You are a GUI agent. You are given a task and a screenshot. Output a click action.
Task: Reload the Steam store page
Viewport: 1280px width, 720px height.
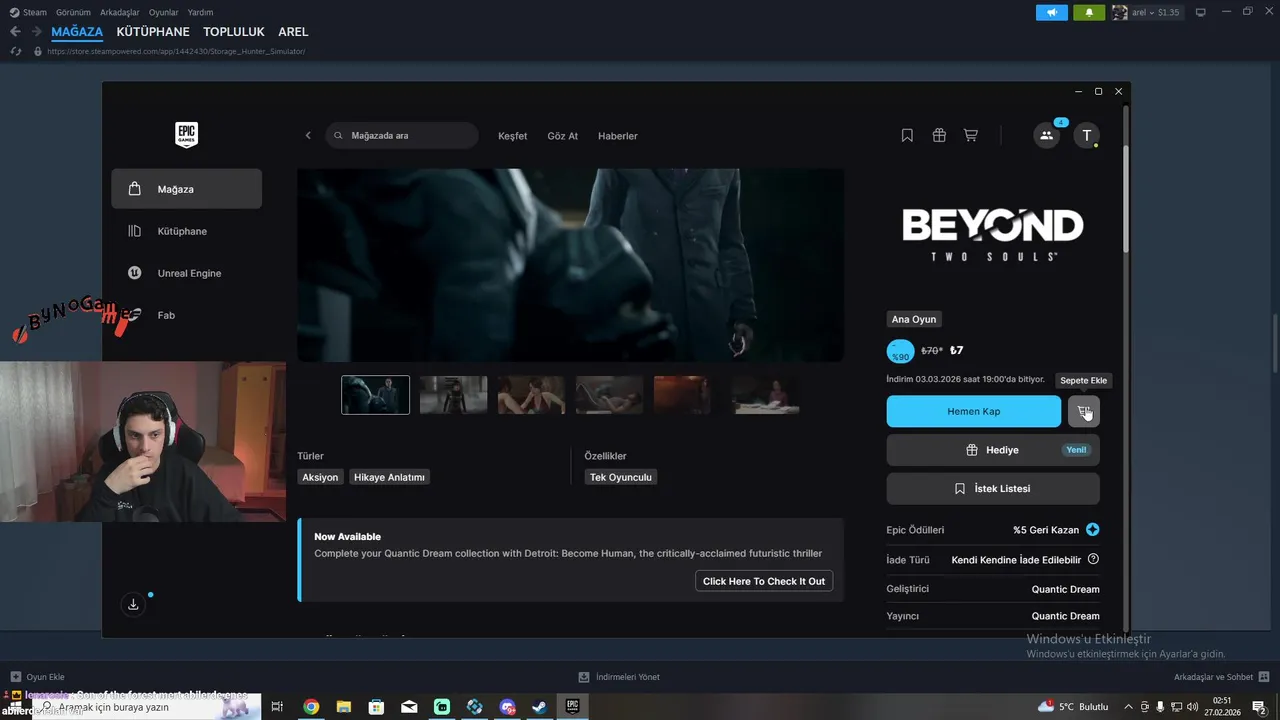[x=16, y=51]
